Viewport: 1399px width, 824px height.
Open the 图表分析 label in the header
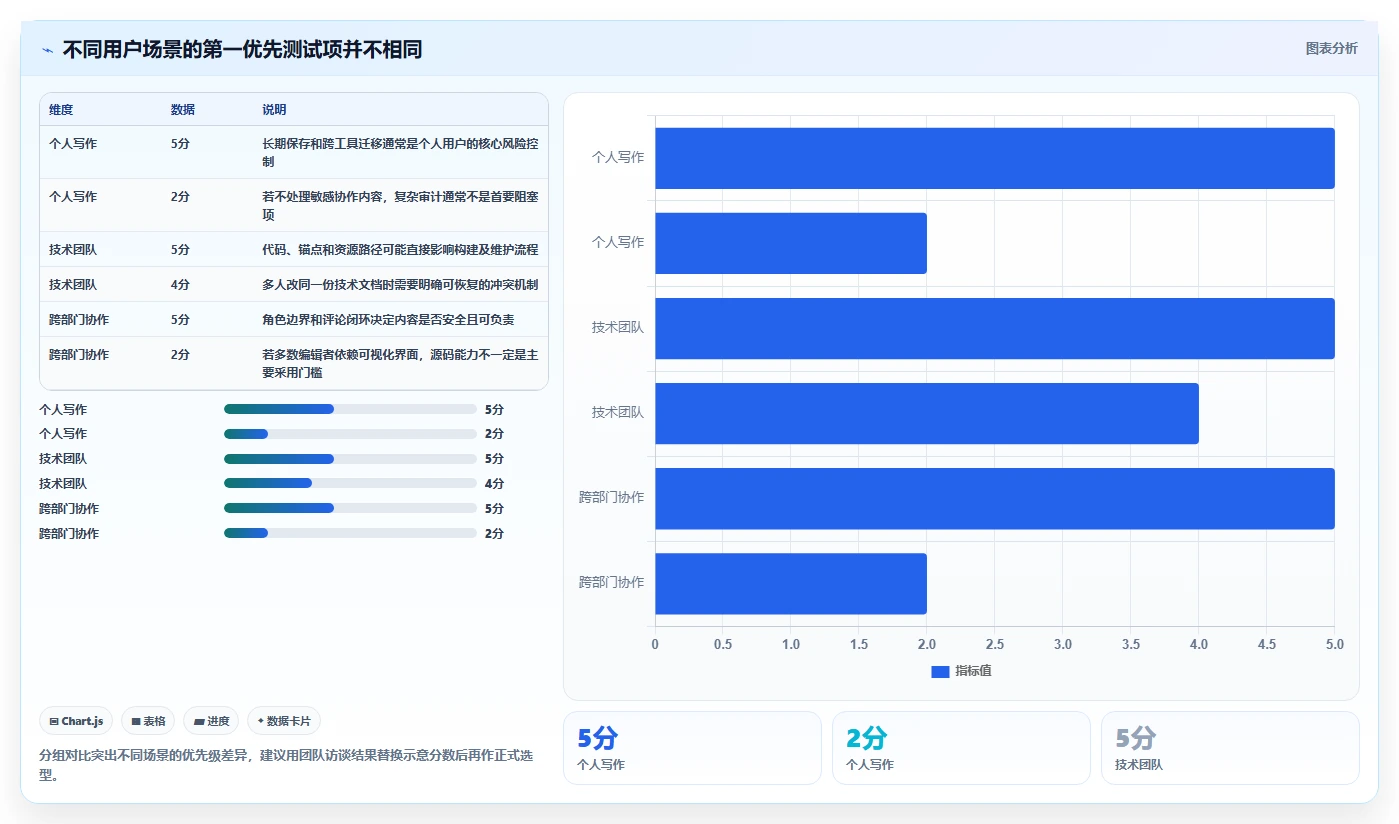point(1332,48)
